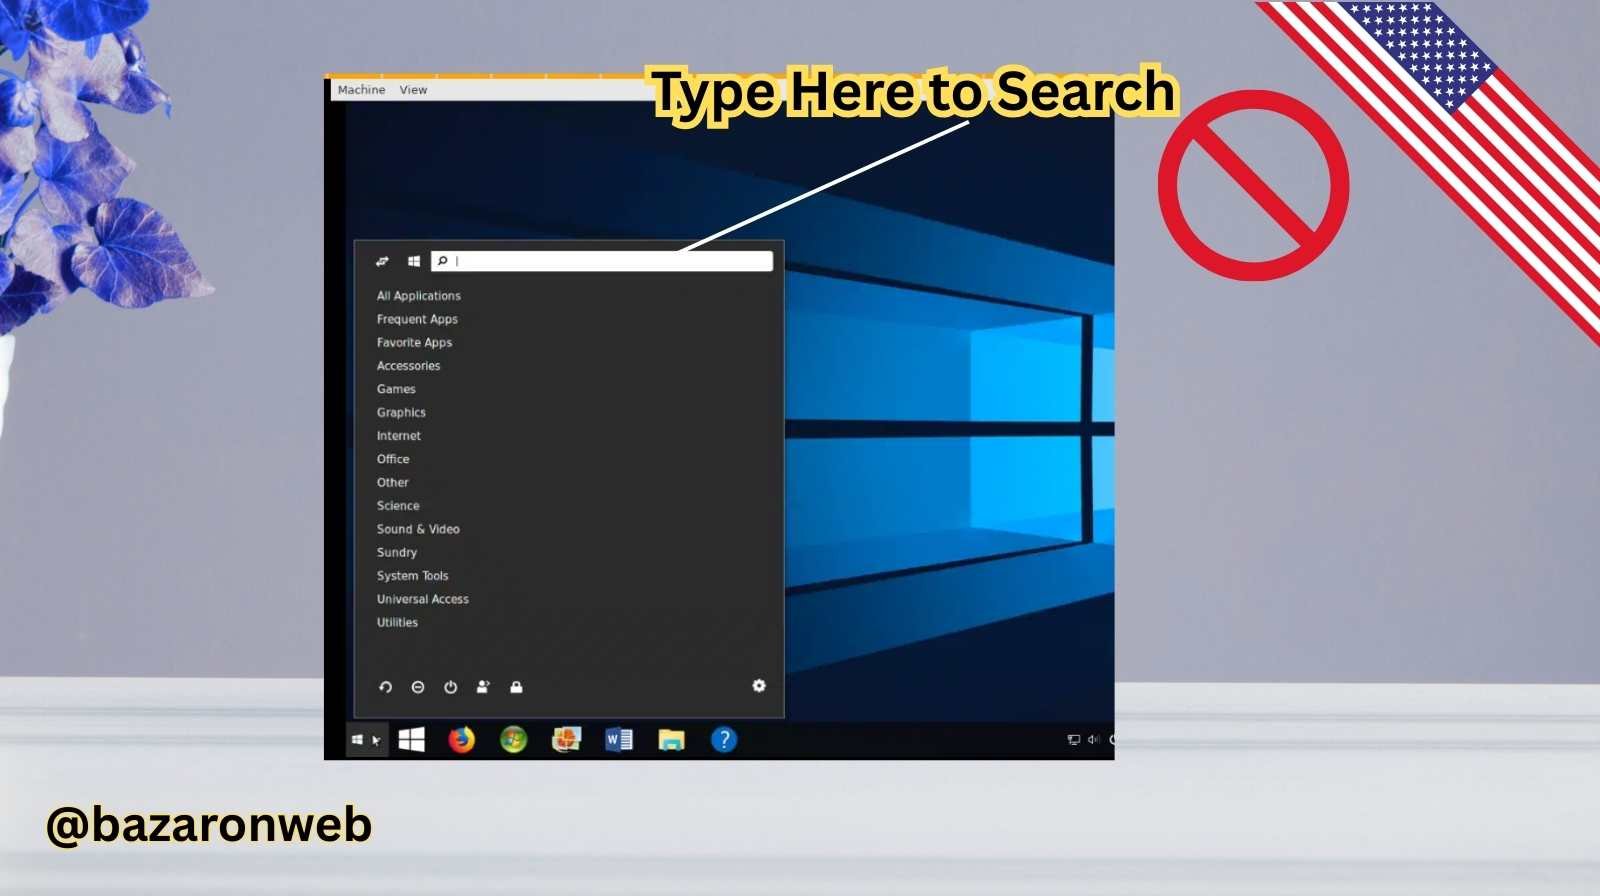Click the network tray icon
Image resolution: width=1600 pixels, height=896 pixels.
click(1074, 740)
